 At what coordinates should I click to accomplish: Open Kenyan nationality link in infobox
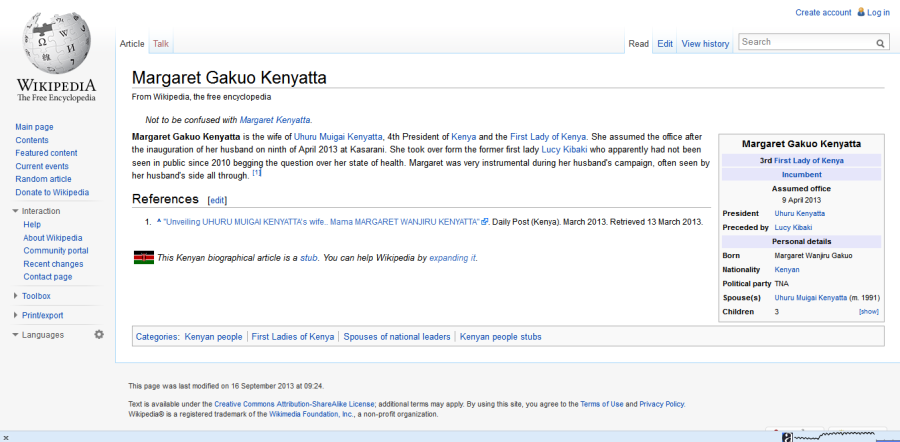click(x=787, y=269)
